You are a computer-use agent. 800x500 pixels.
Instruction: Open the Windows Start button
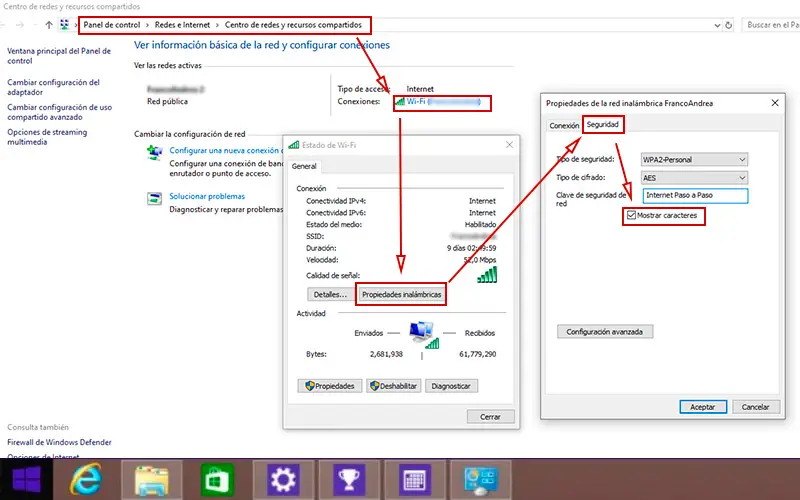27,480
